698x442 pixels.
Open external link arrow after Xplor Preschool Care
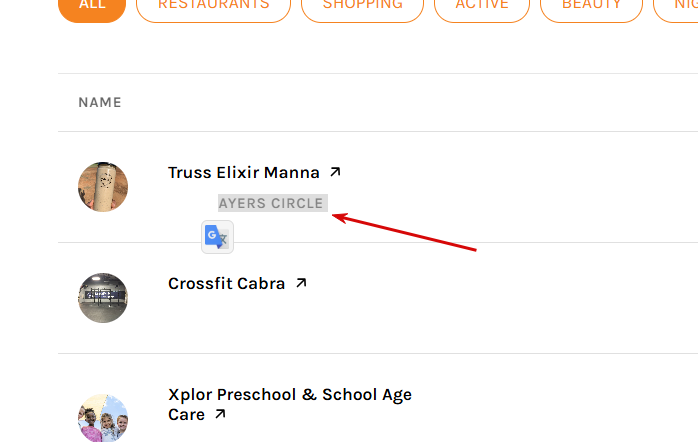pos(220,414)
